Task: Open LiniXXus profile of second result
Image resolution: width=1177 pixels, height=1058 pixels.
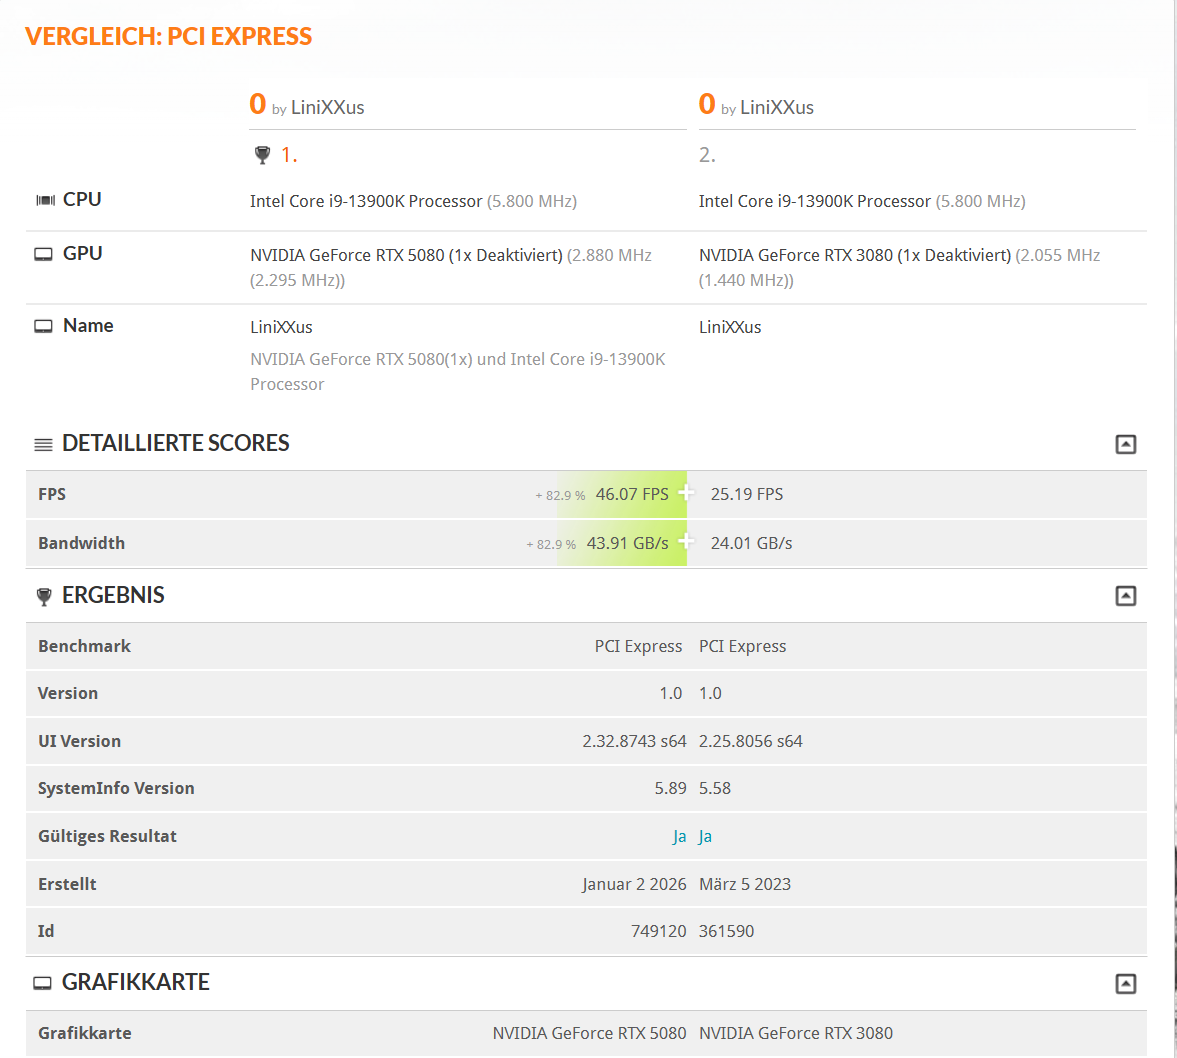Action: pyautogui.click(x=777, y=108)
